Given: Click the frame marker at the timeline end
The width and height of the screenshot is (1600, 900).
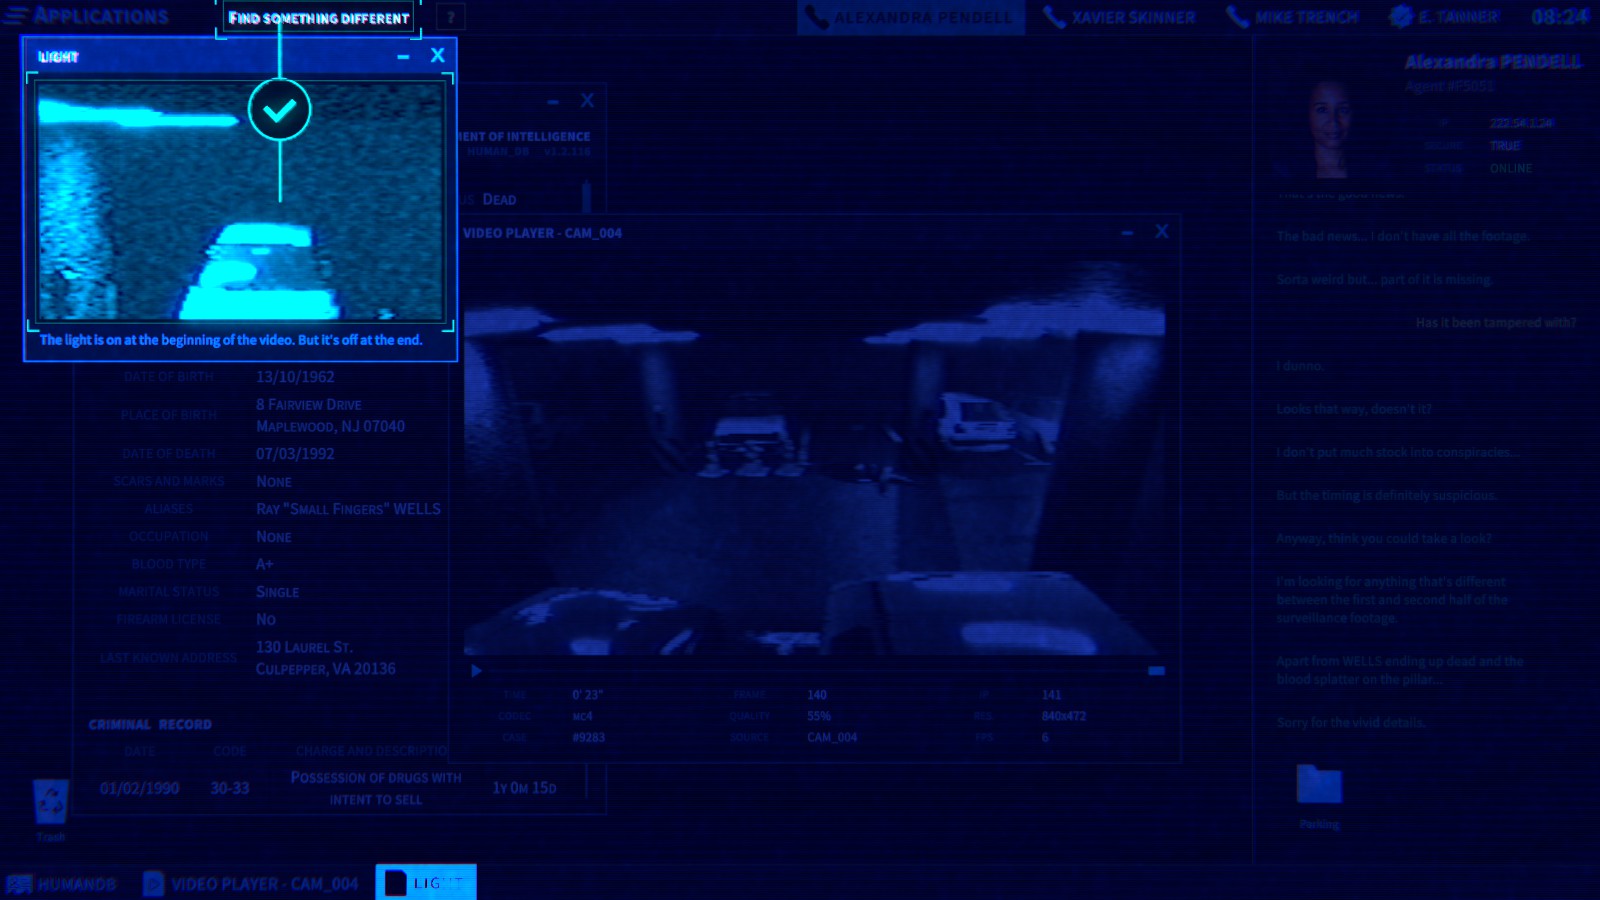Looking at the screenshot, I should click(1158, 671).
